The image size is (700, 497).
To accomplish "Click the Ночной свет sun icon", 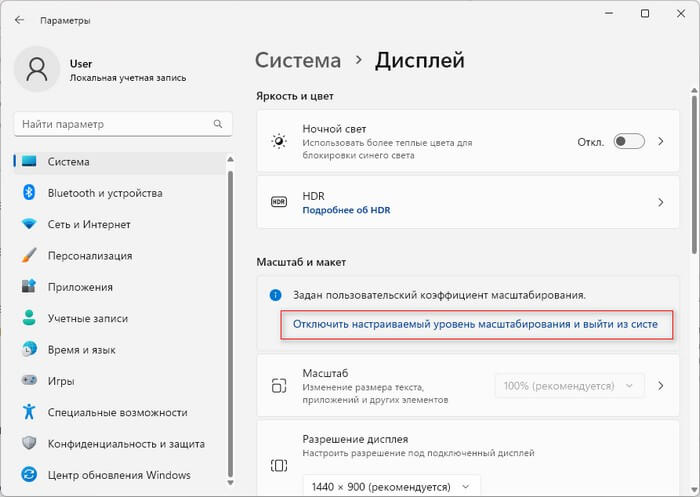I will (x=279, y=142).
